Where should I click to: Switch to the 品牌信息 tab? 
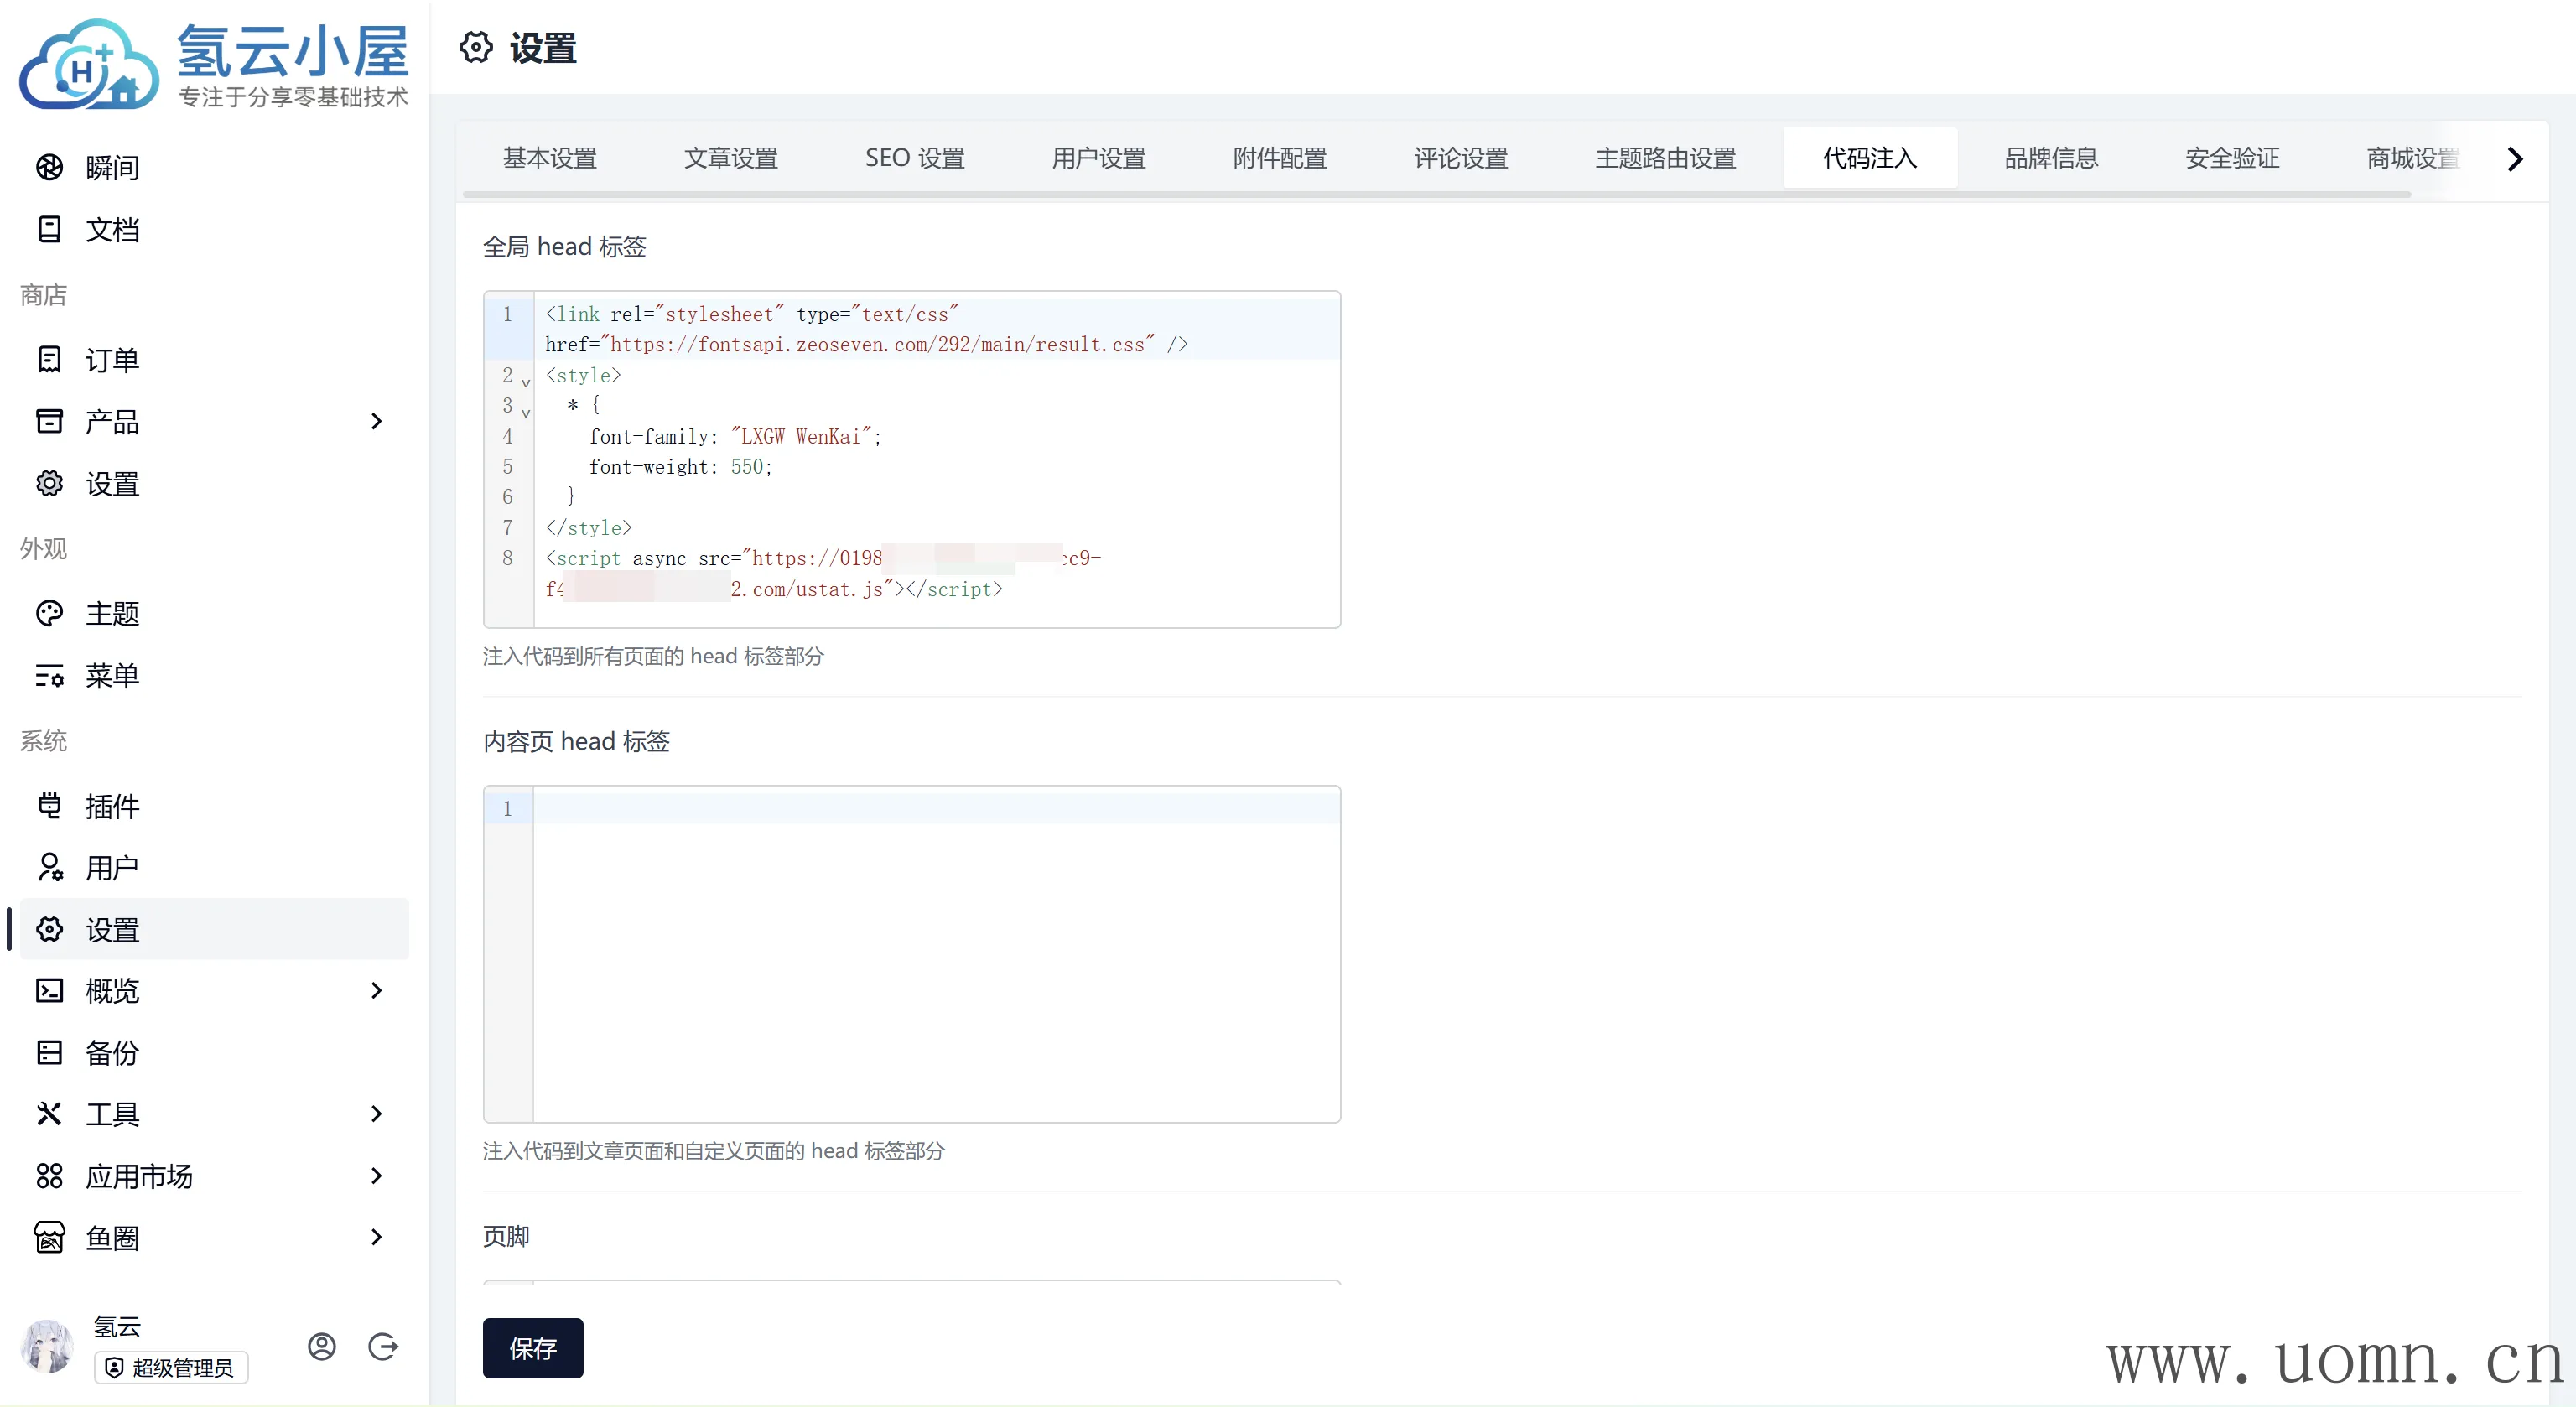pyautogui.click(x=2050, y=158)
